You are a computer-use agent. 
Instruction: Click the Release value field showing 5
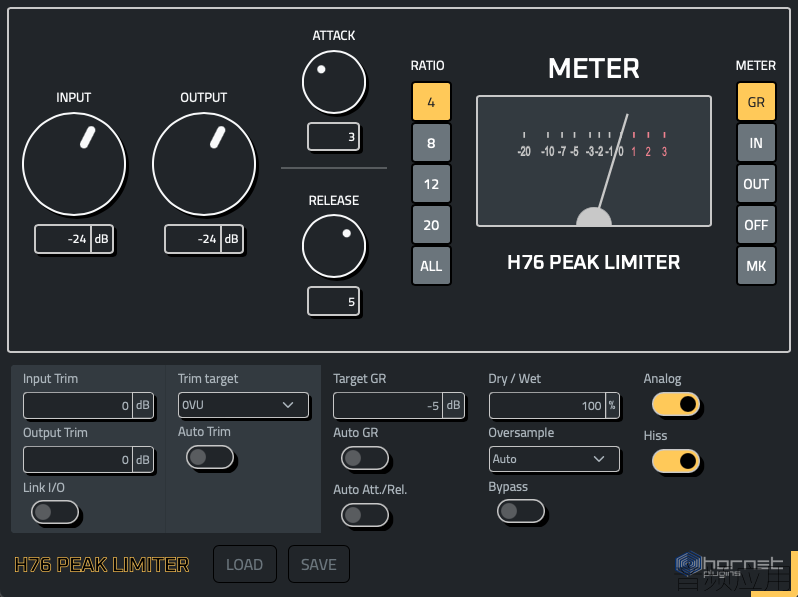coord(333,301)
